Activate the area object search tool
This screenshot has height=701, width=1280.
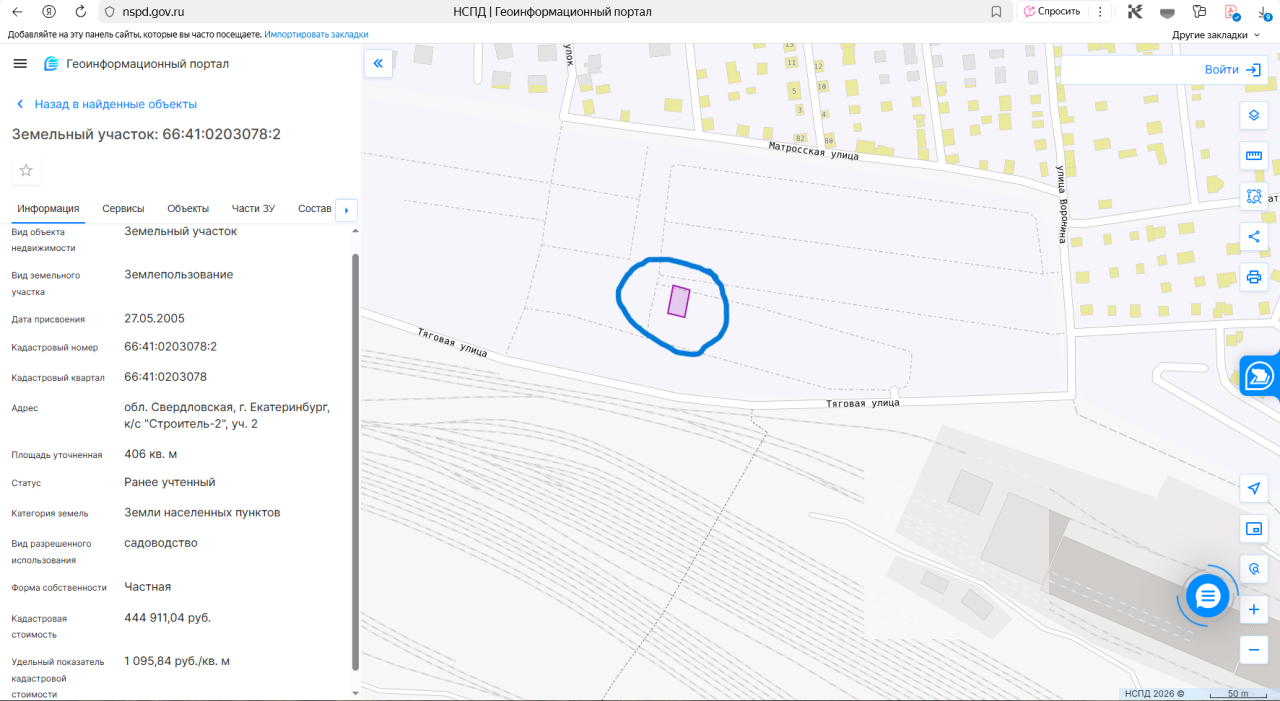[x=1253, y=196]
